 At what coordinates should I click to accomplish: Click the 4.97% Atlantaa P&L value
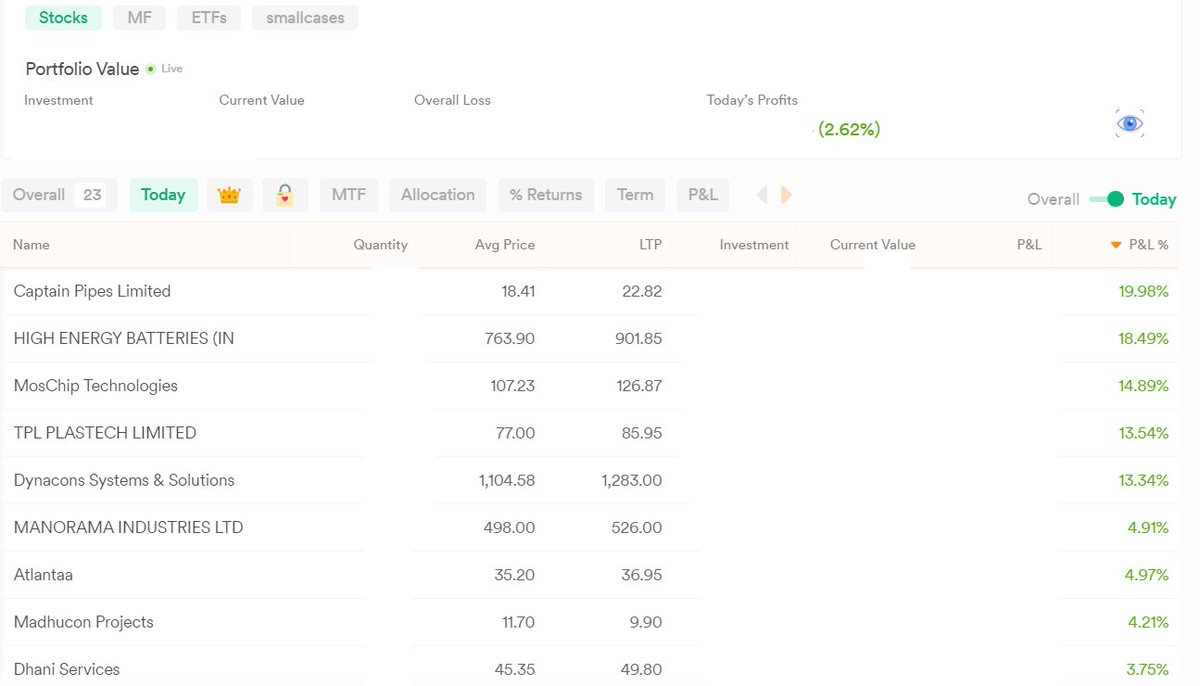coord(1147,575)
